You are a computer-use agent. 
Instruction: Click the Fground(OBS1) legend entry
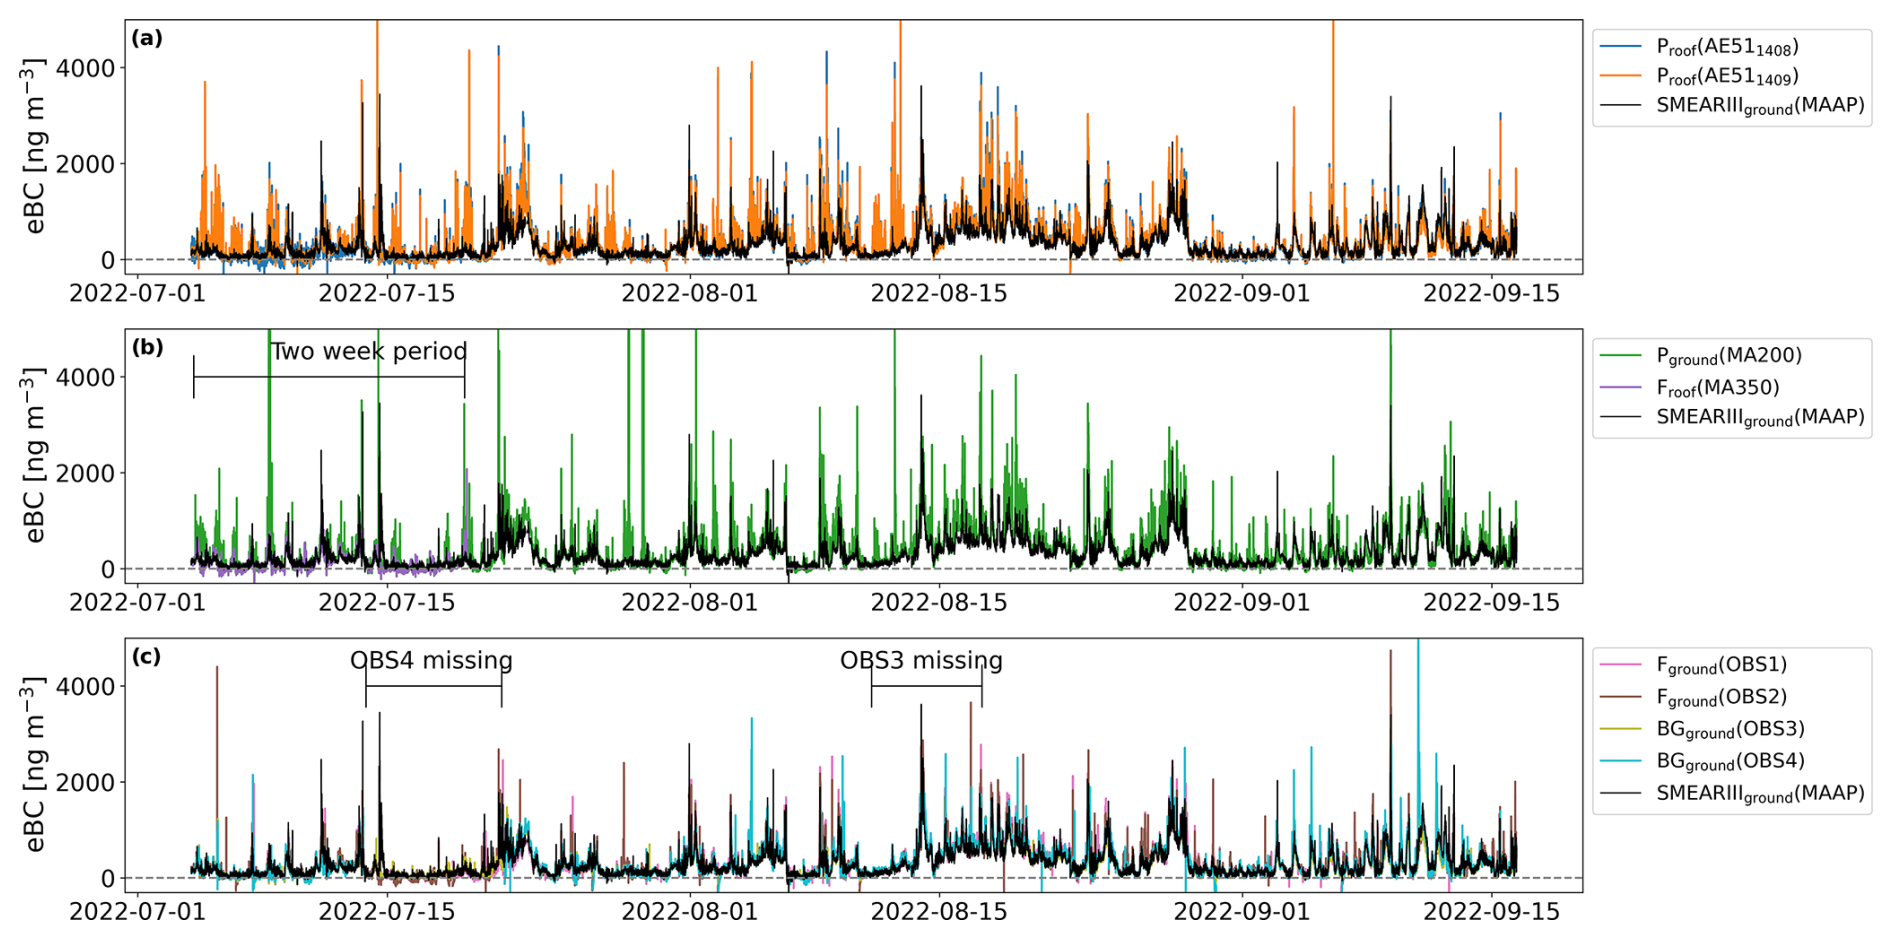tap(1694, 665)
